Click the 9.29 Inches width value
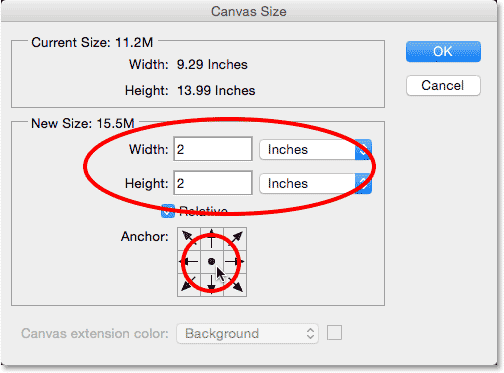Viewport: 504px width, 373px height. 212,64
